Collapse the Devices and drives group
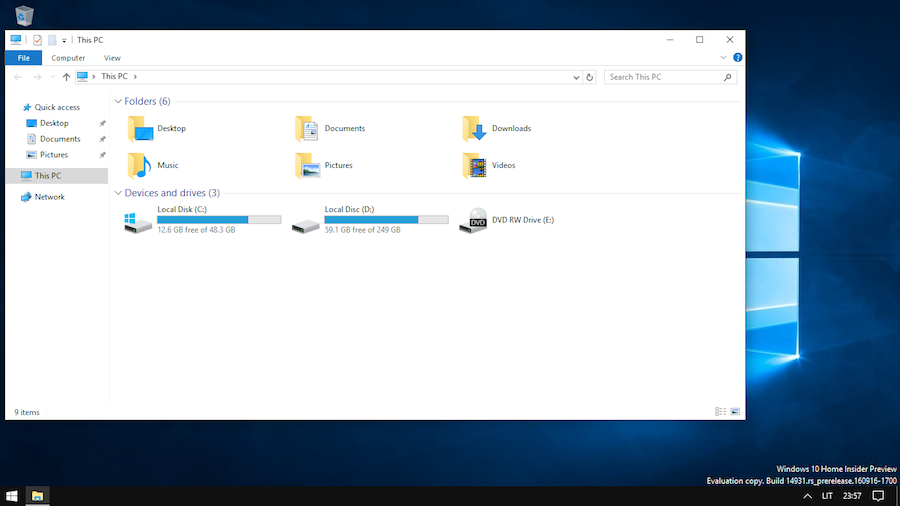Screen dimensions: 900x506 (118, 193)
